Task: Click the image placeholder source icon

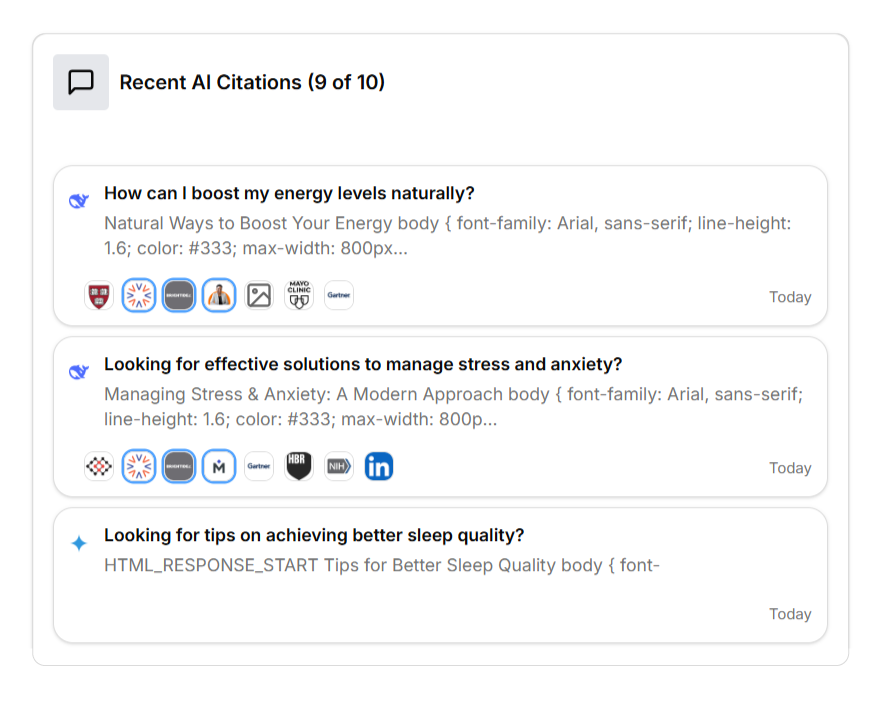Action: [x=259, y=295]
